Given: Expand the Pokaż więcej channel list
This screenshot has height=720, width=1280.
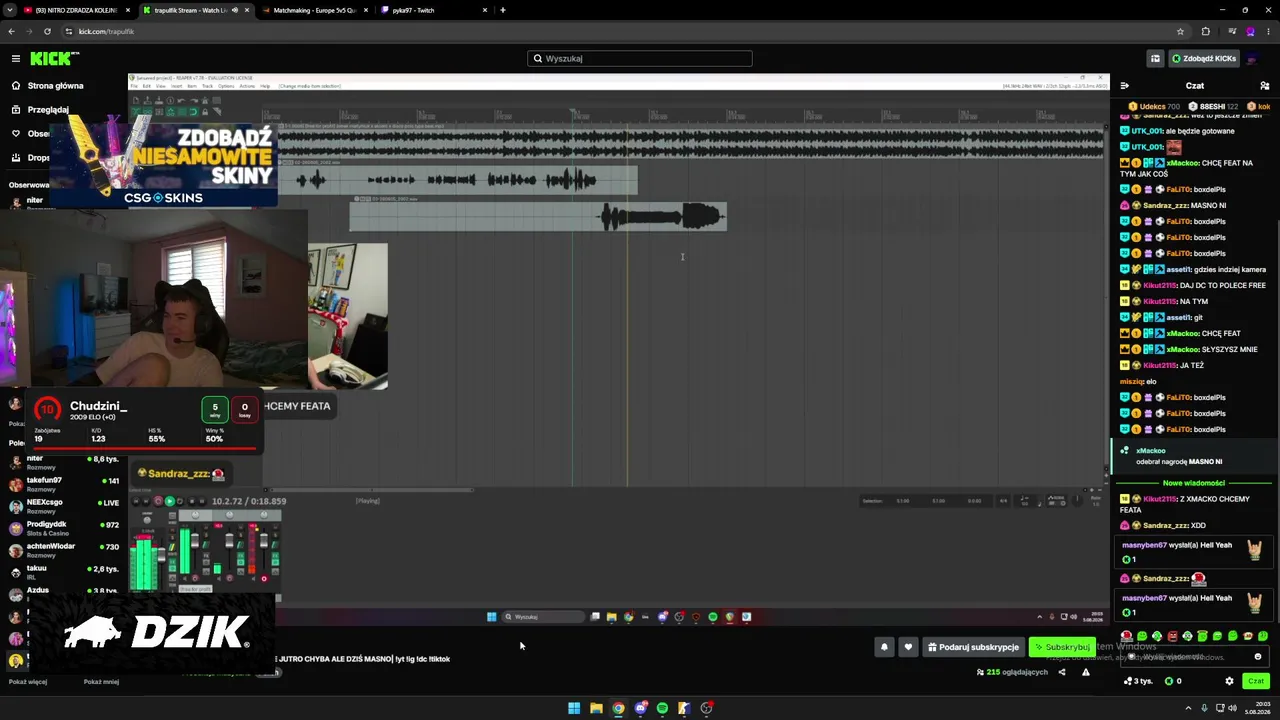Looking at the screenshot, I should (28, 682).
